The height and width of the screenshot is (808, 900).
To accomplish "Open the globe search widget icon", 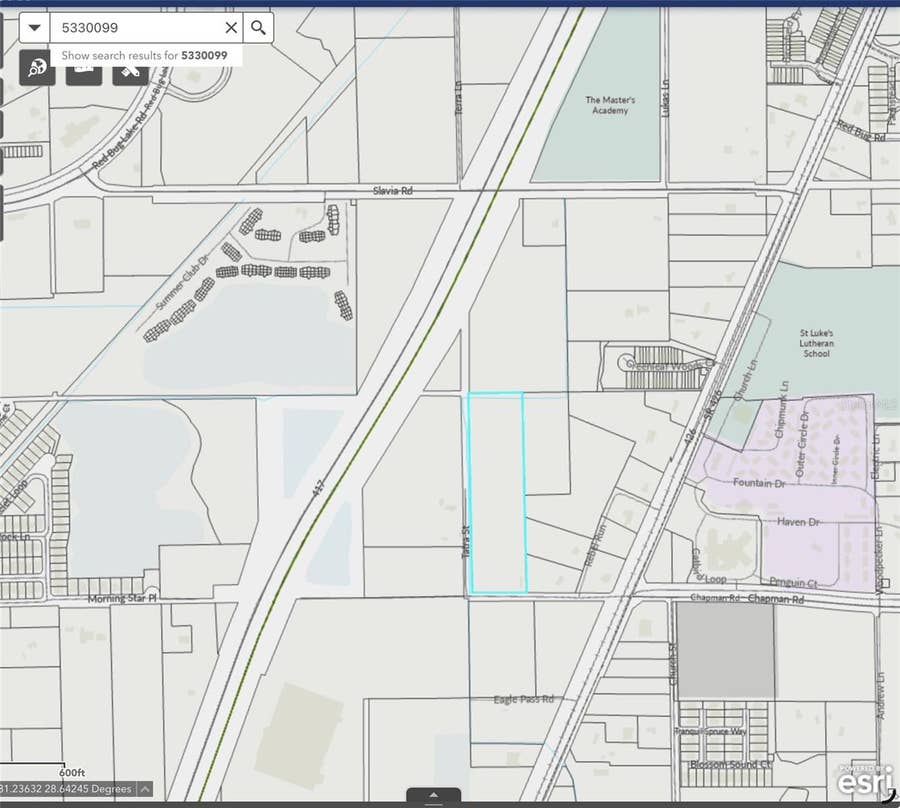I will point(37,68).
